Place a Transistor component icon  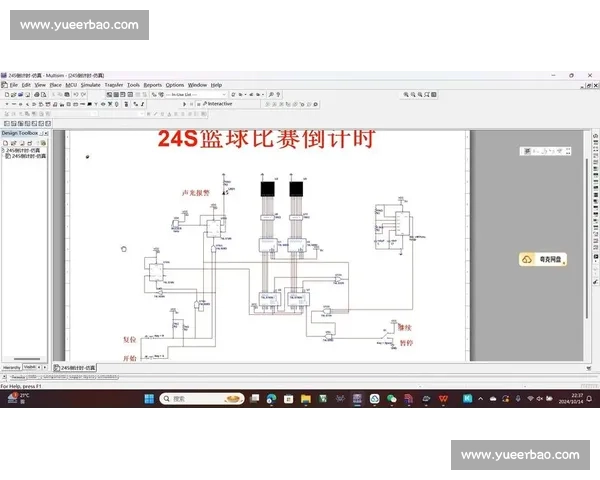coord(28,104)
